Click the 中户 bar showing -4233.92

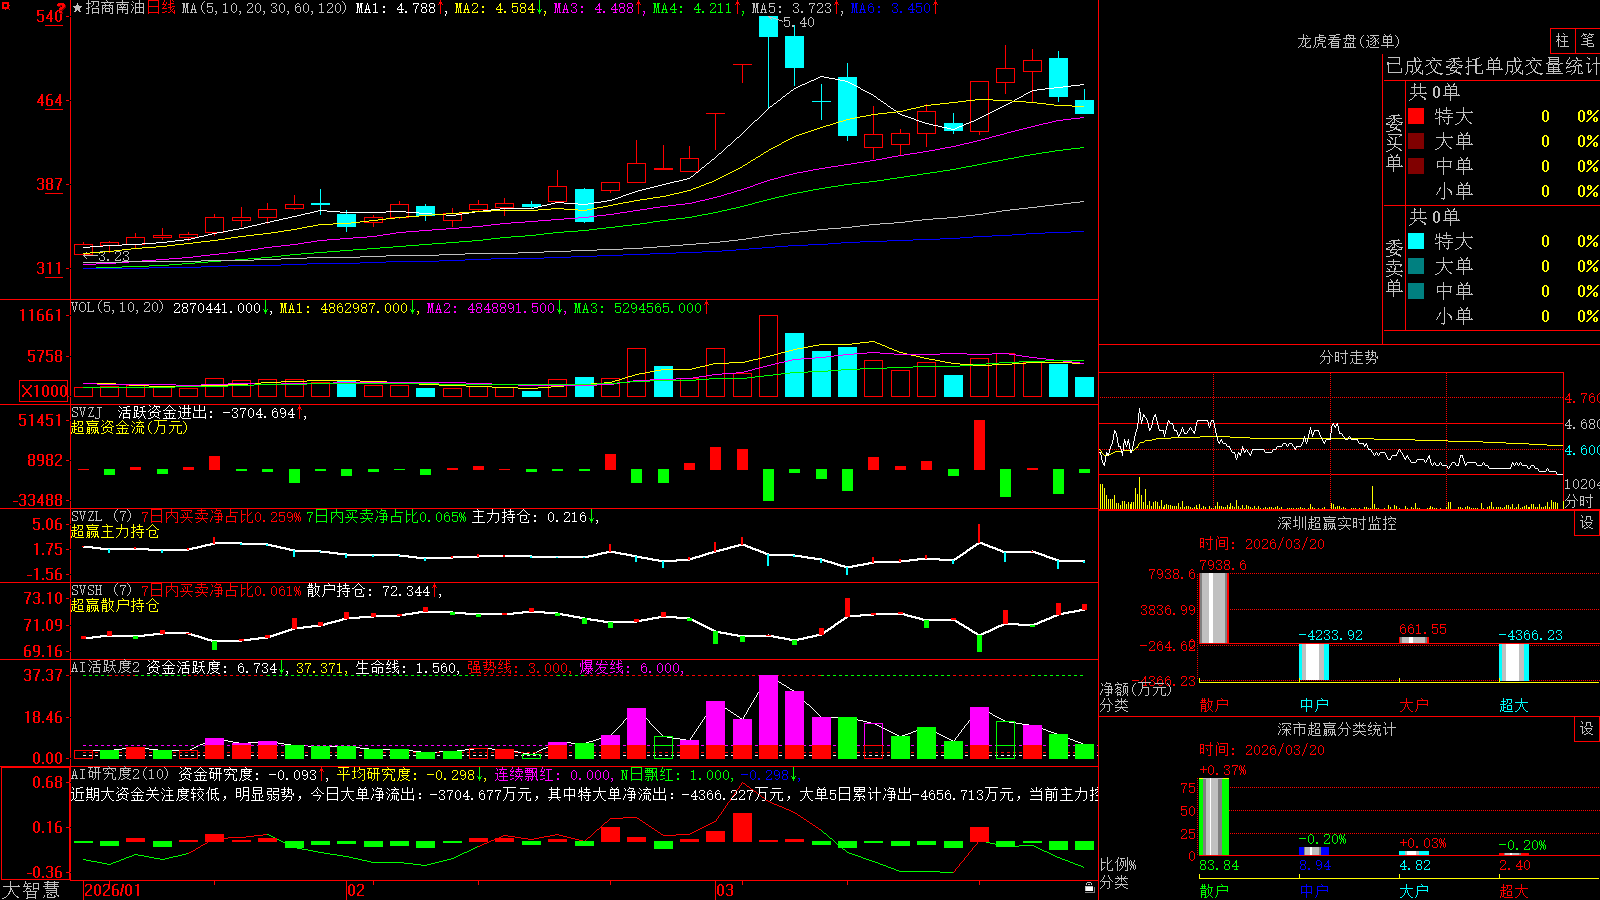coord(1314,662)
